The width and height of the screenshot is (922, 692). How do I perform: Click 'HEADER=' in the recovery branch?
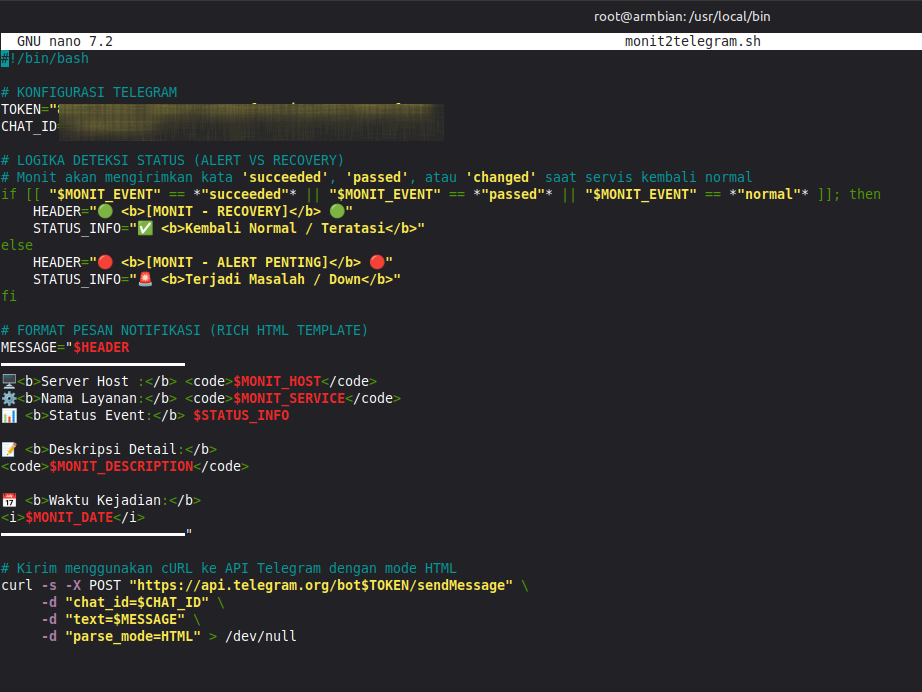61,211
